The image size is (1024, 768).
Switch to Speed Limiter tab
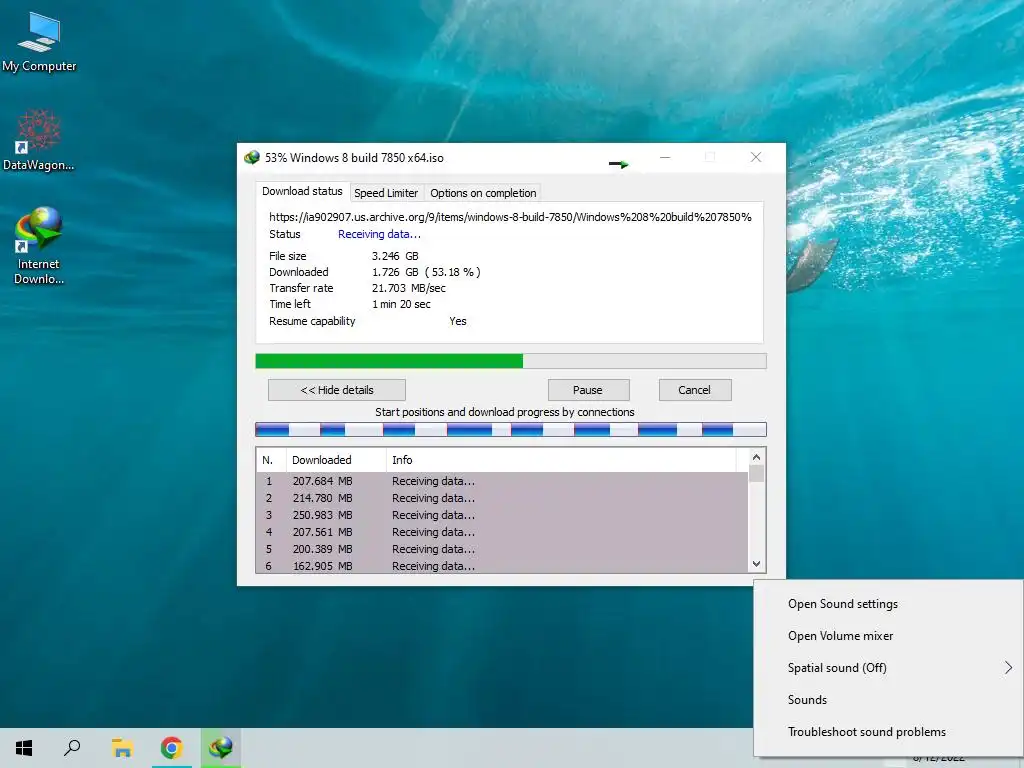pos(386,193)
